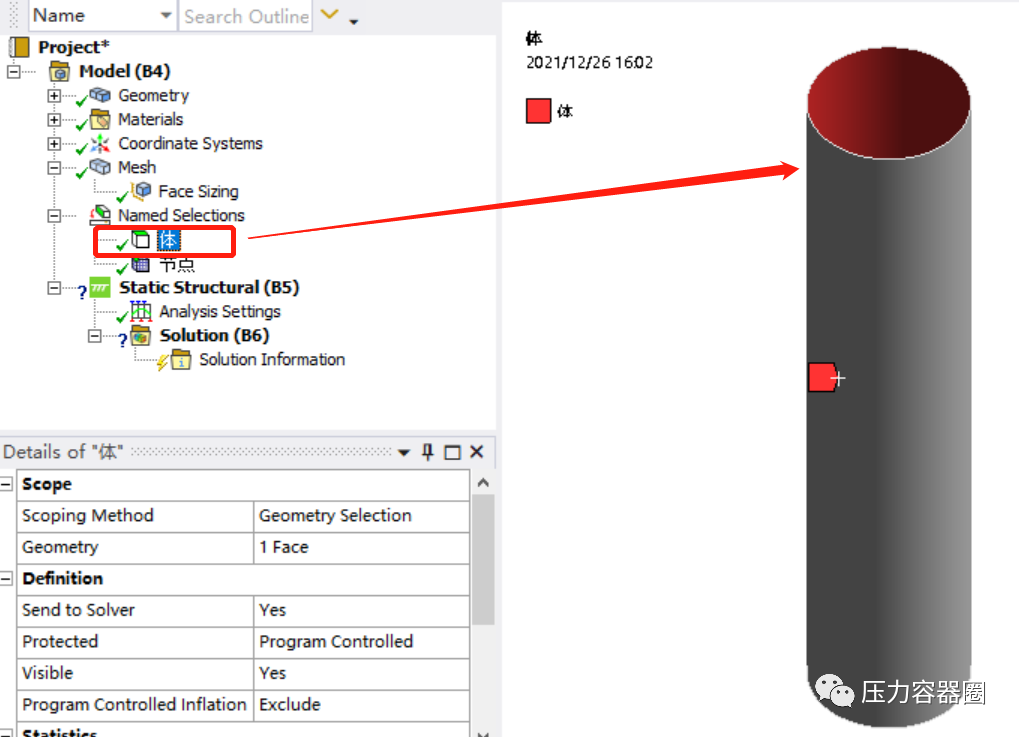Viewport: 1019px width, 737px height.
Task: Open the Details panel options dropdown arrow
Action: coord(404,452)
